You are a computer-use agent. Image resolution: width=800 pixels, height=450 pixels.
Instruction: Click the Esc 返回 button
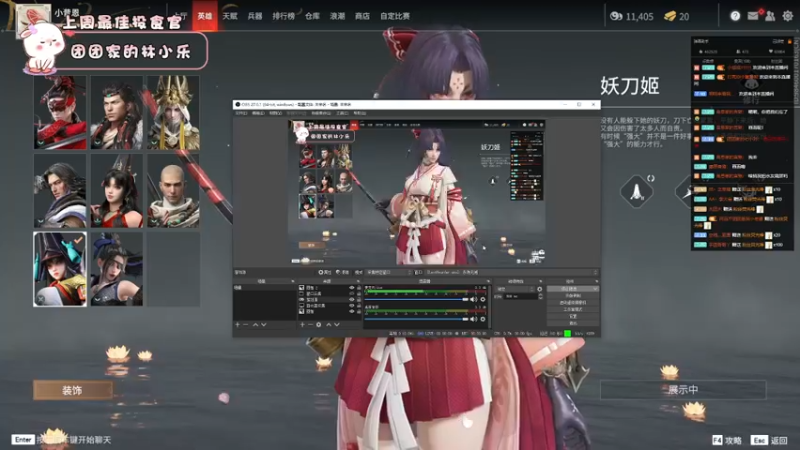769,440
